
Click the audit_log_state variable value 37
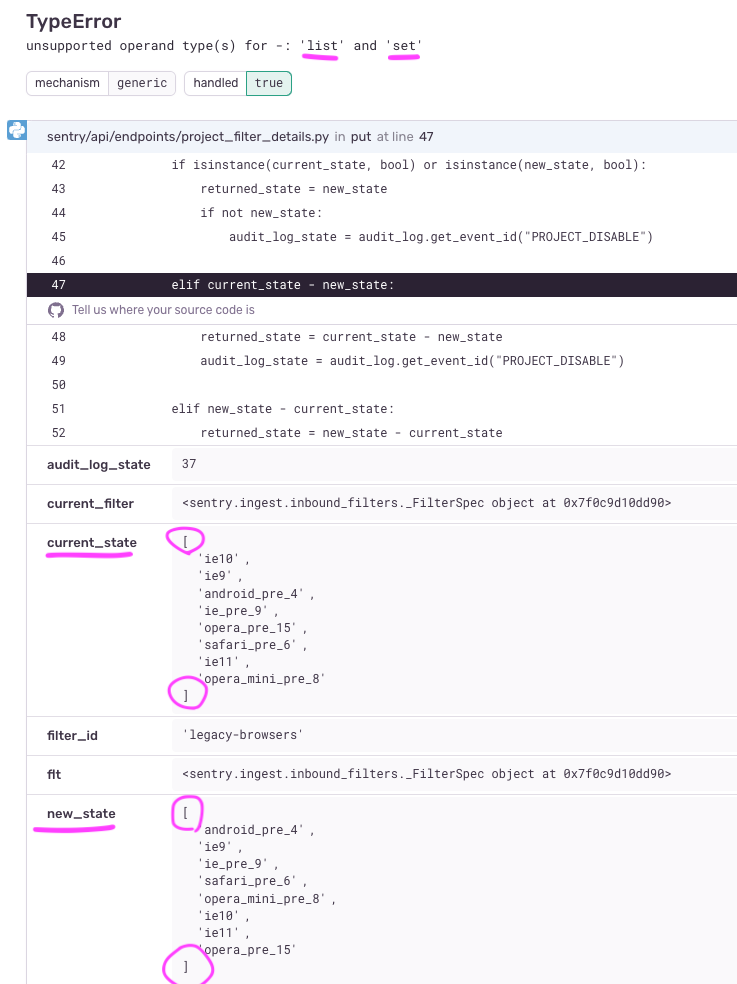[x=188, y=463]
